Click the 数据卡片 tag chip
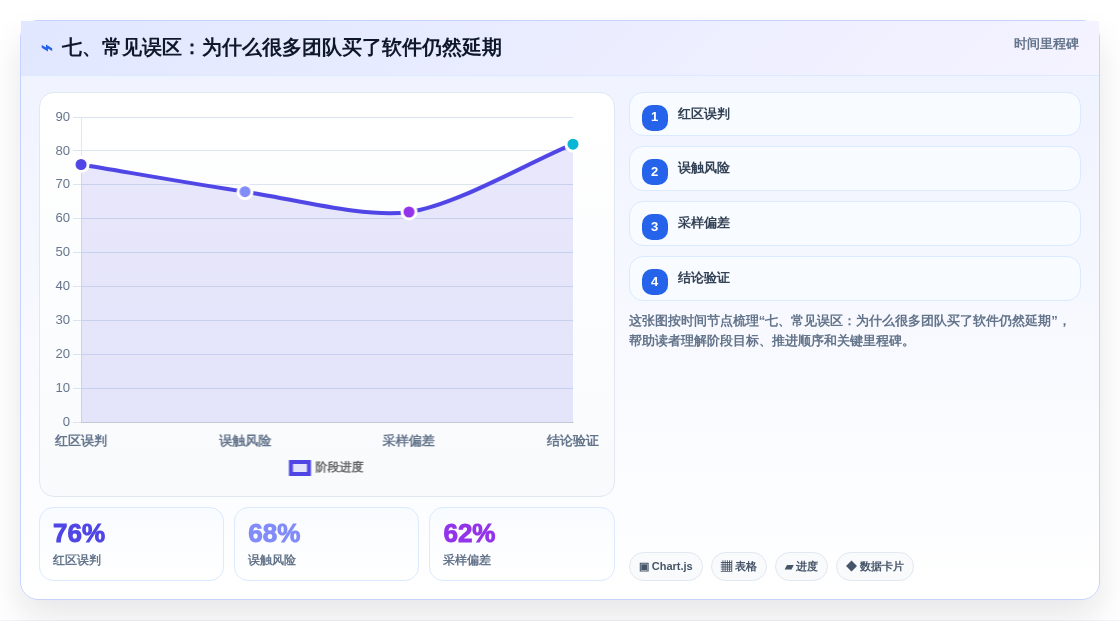Image resolution: width=1120 pixels, height=621 pixels. [x=875, y=567]
